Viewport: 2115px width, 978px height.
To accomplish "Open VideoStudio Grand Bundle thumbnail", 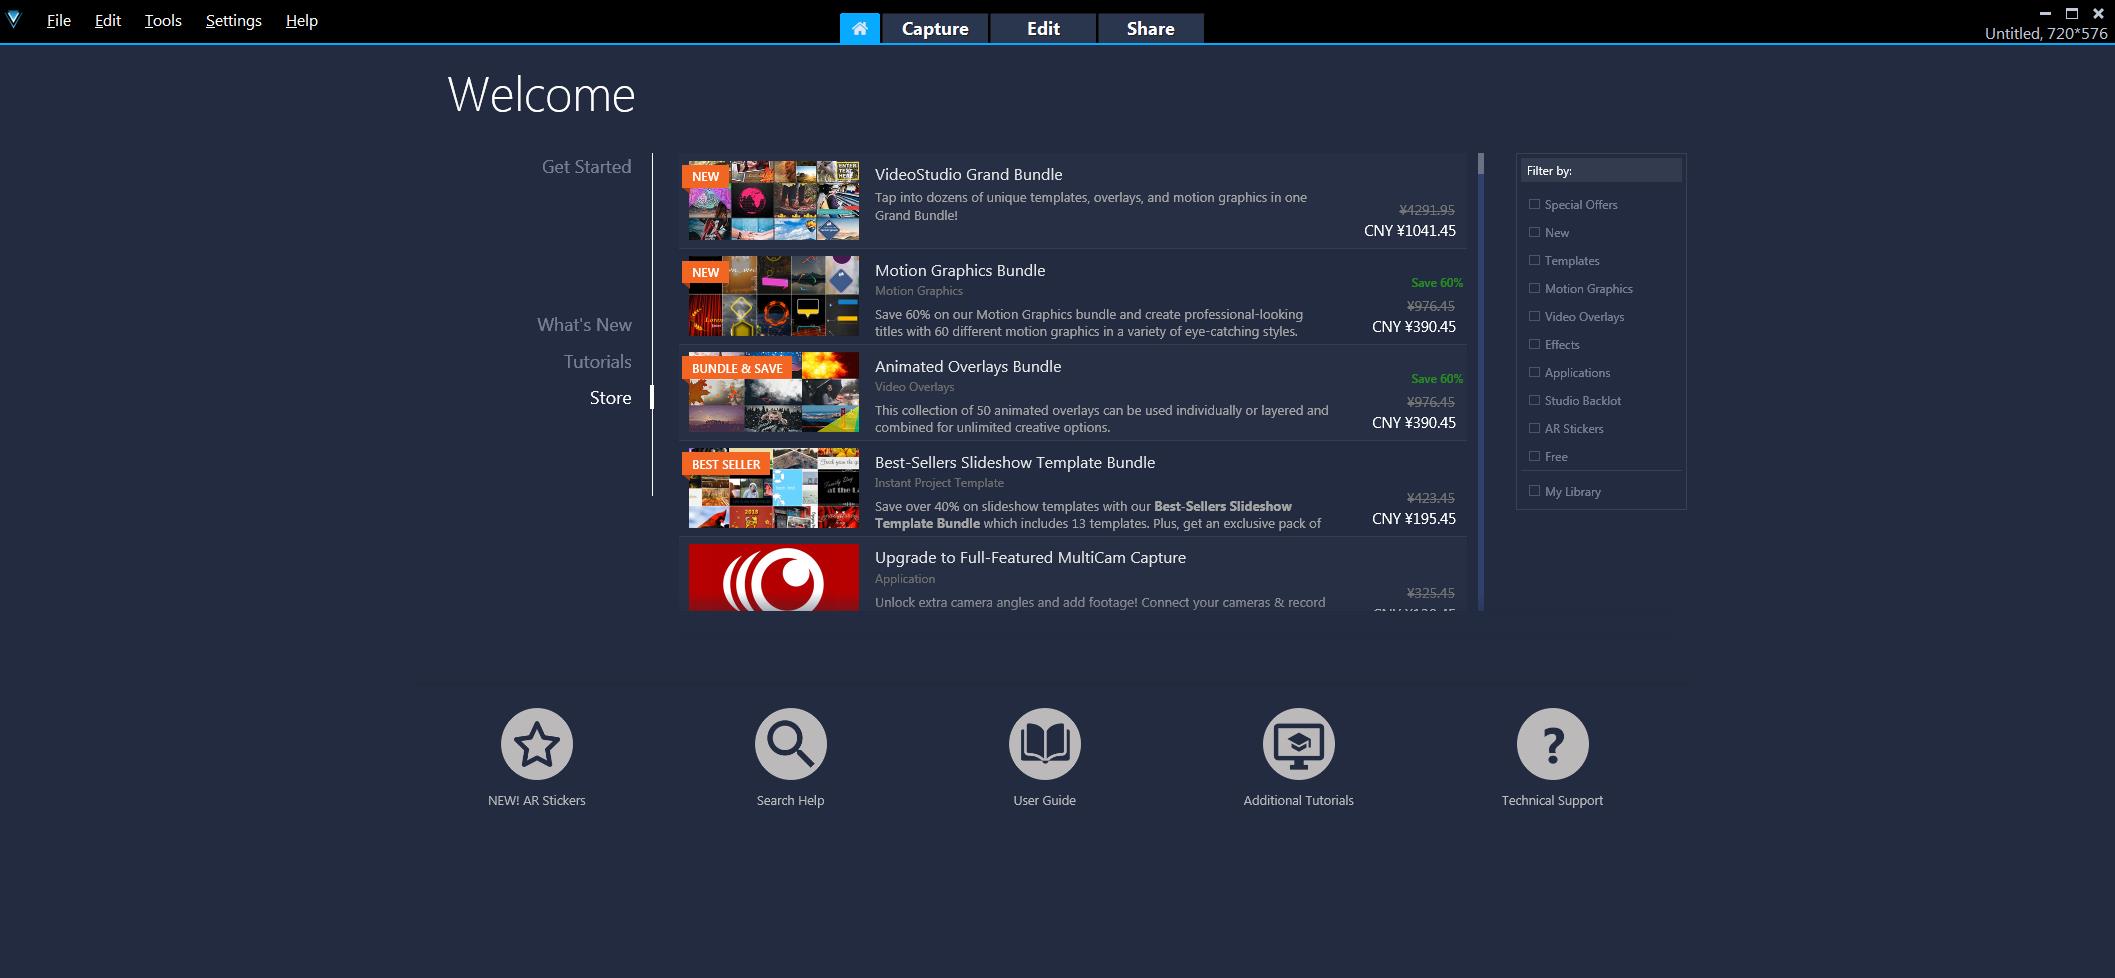I will (773, 201).
